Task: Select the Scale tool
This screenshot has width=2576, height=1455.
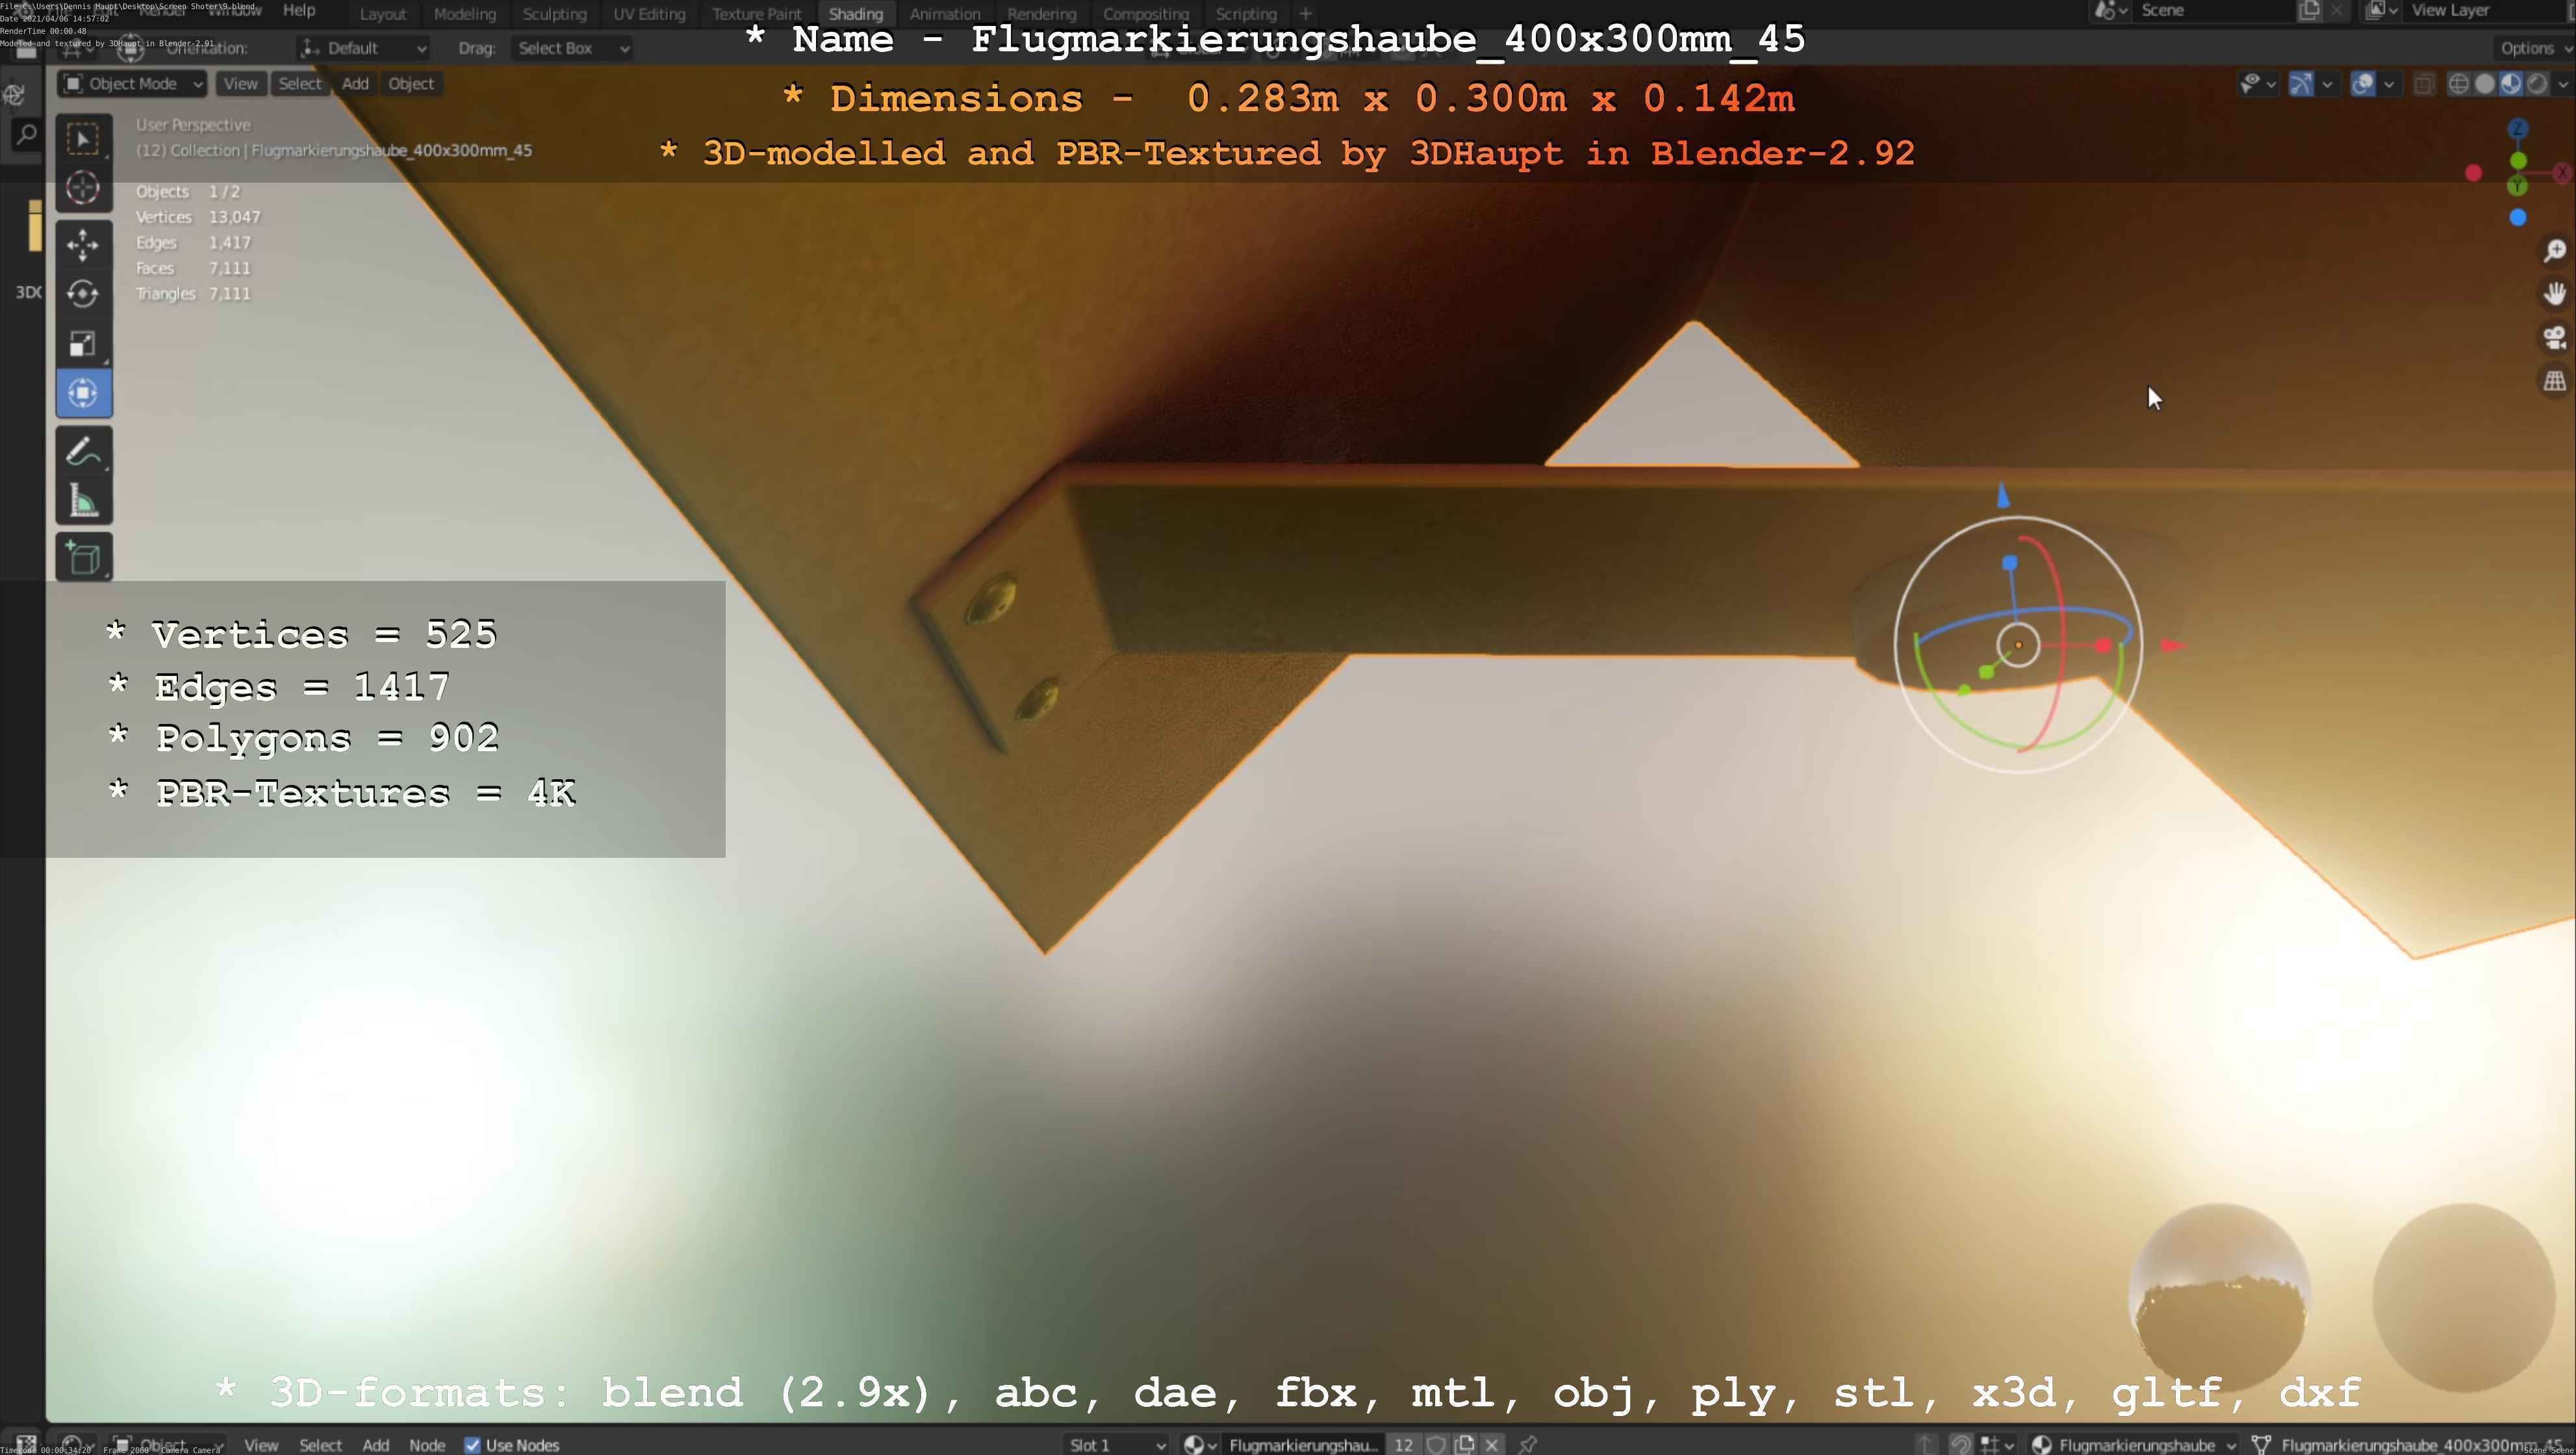Action: pyautogui.click(x=83, y=344)
